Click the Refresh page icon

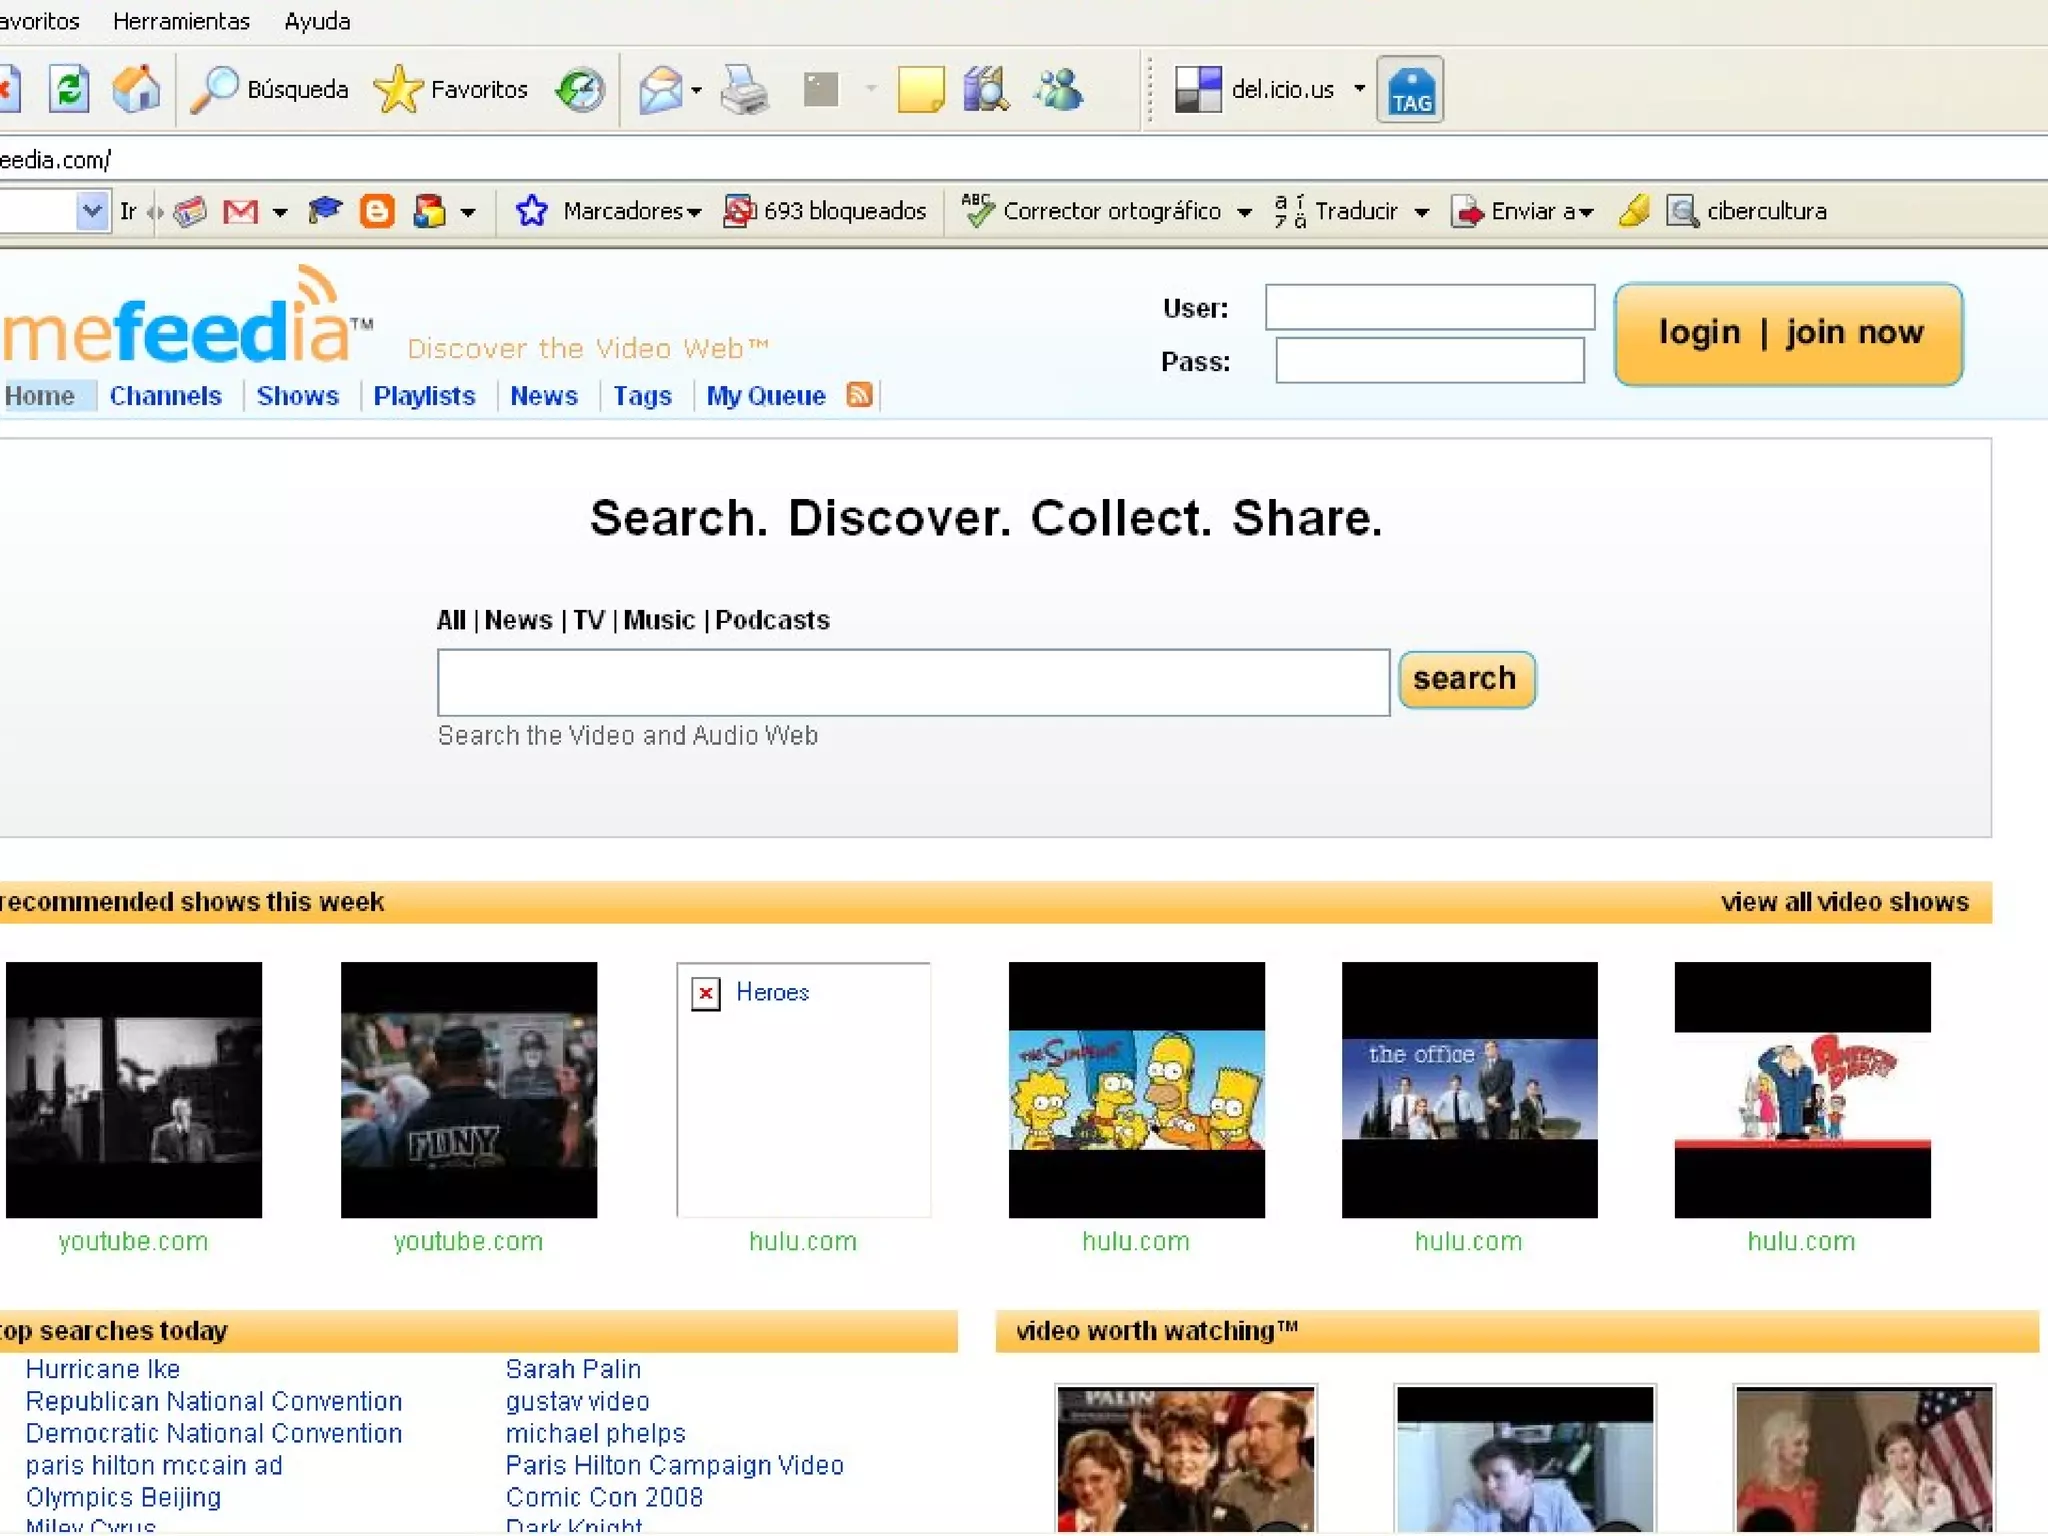point(69,90)
